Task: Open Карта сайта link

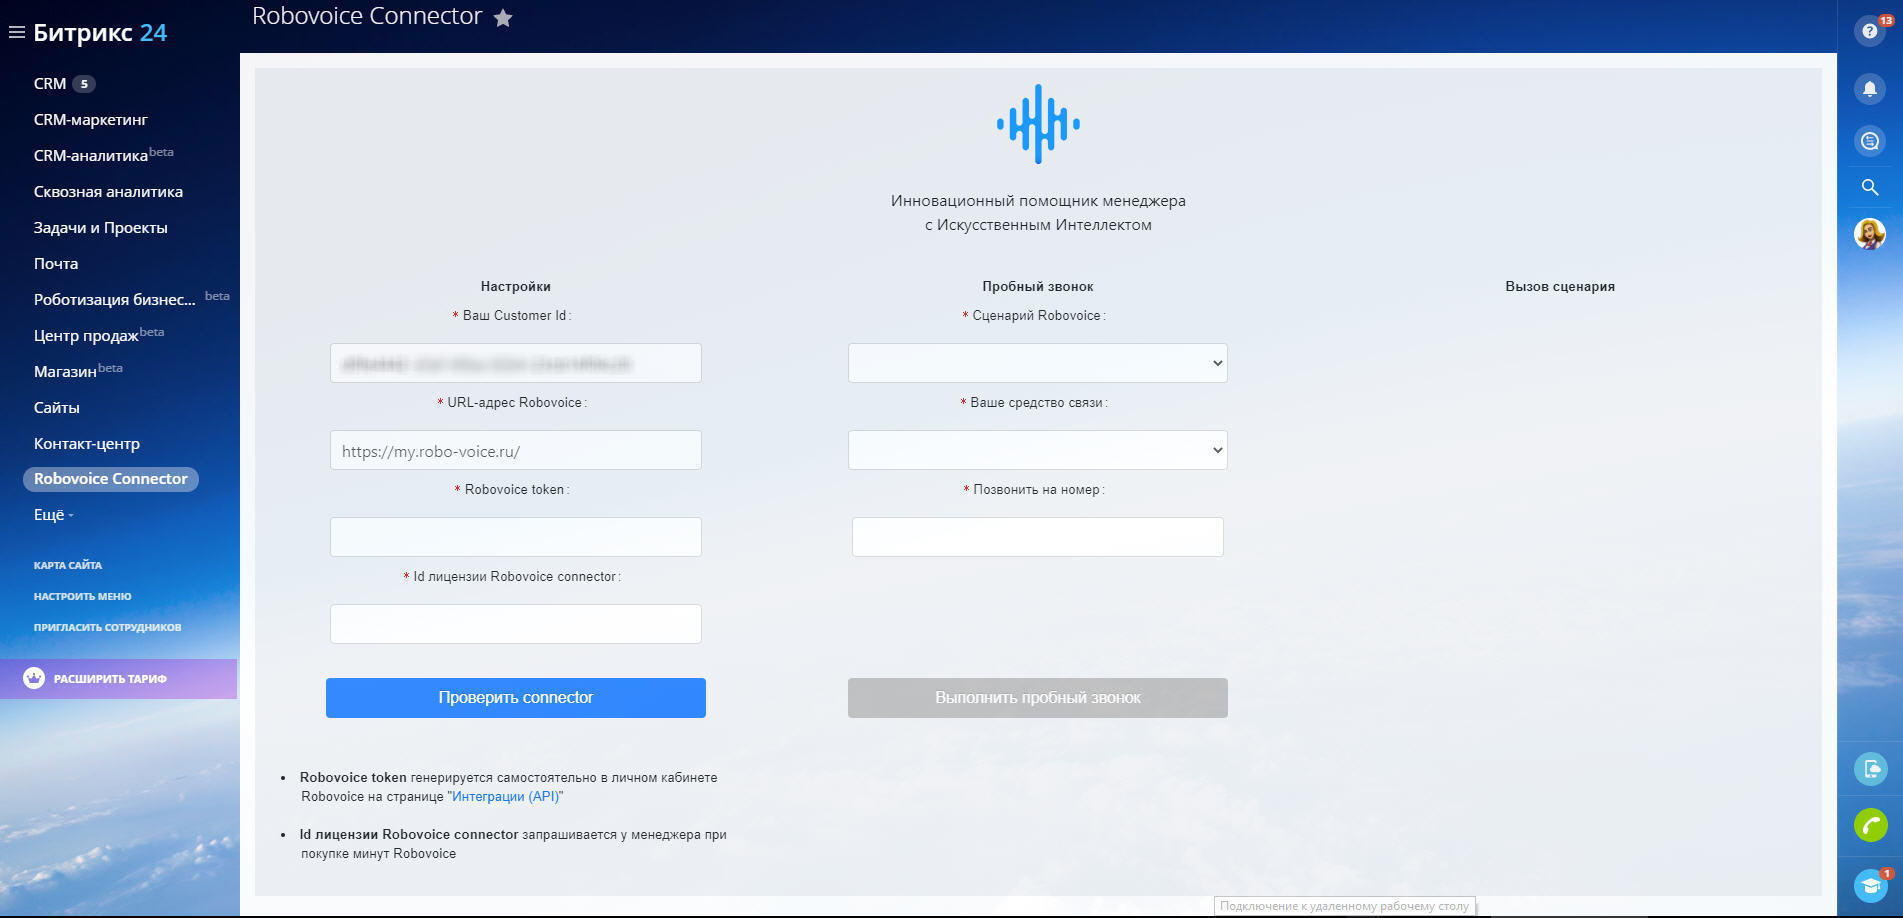Action: pyautogui.click(x=68, y=565)
